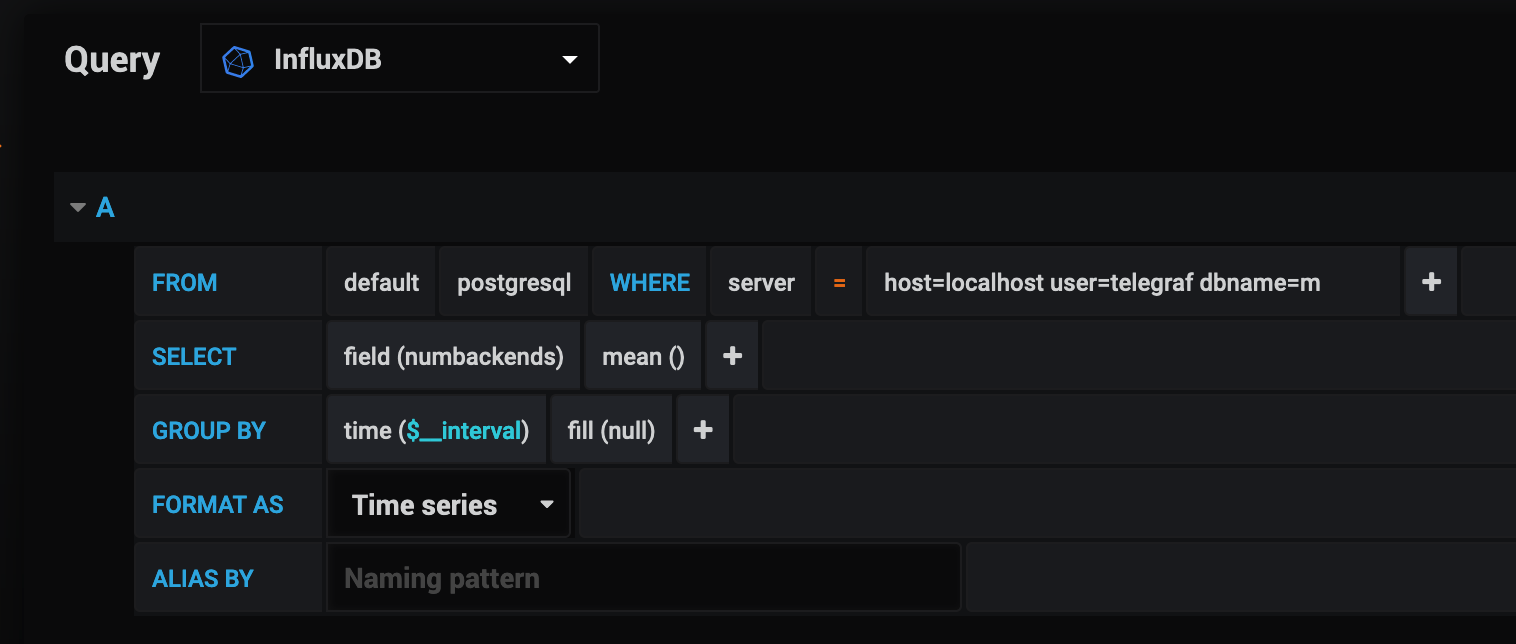This screenshot has width=1516, height=644.
Task: Click the ALIAS BY row label
Action: [x=228, y=578]
